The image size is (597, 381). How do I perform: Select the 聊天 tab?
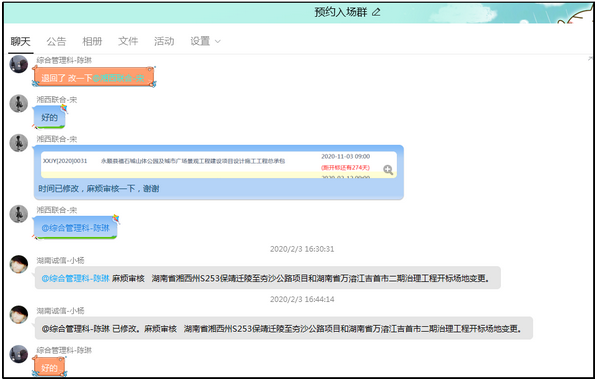21,41
